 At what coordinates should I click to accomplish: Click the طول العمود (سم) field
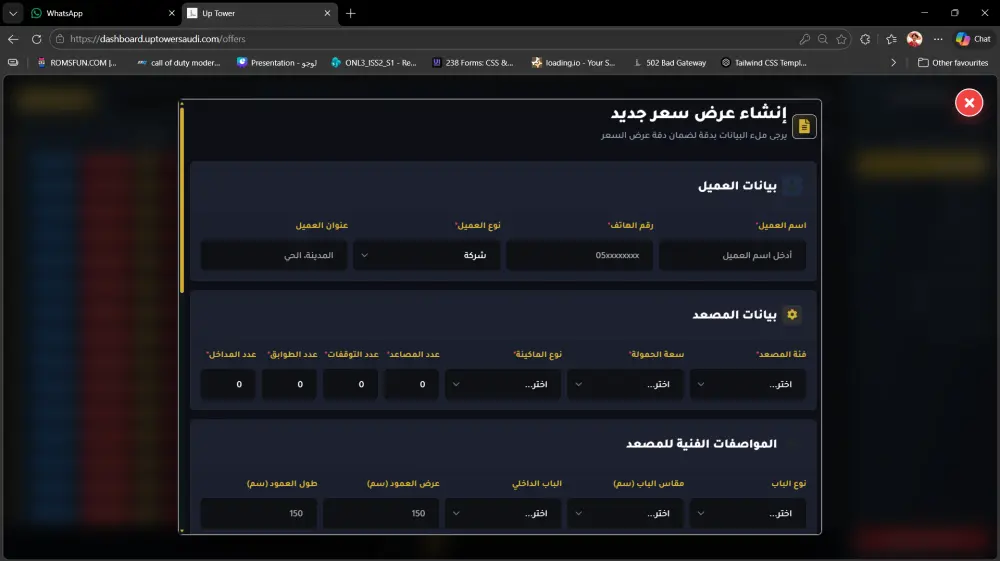pyautogui.click(x=259, y=513)
